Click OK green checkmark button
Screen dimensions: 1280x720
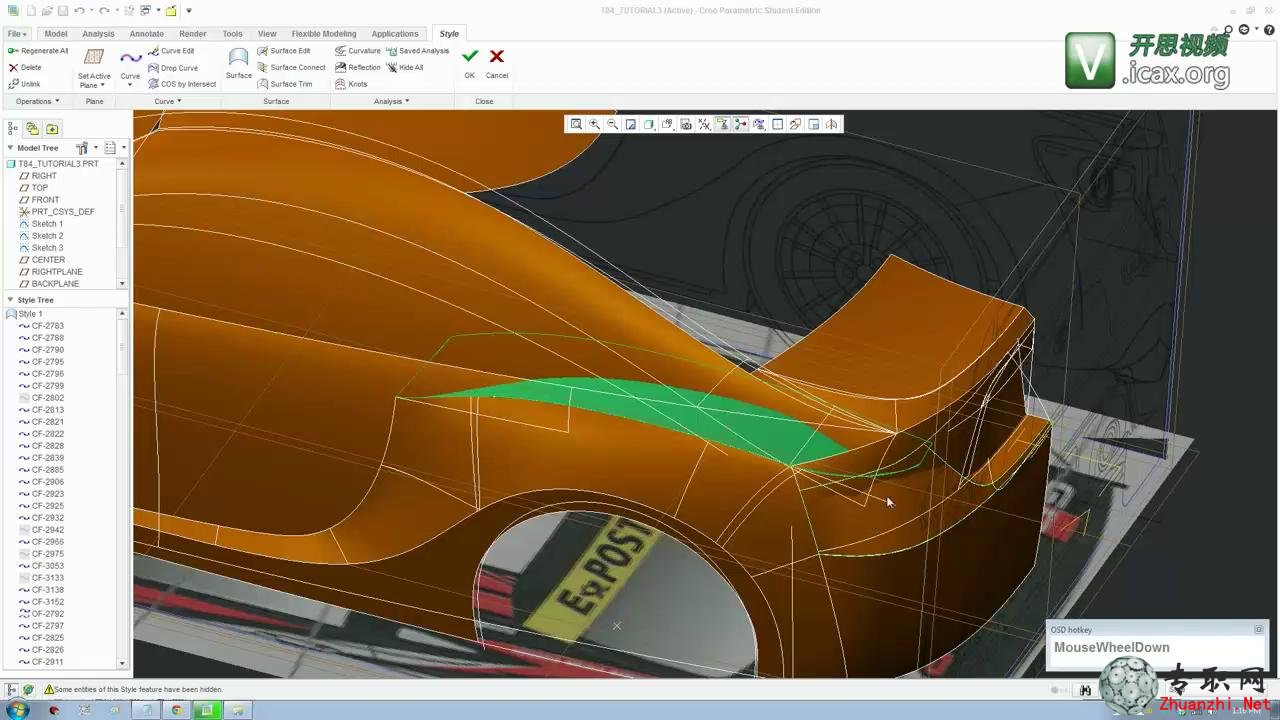pyautogui.click(x=470, y=63)
